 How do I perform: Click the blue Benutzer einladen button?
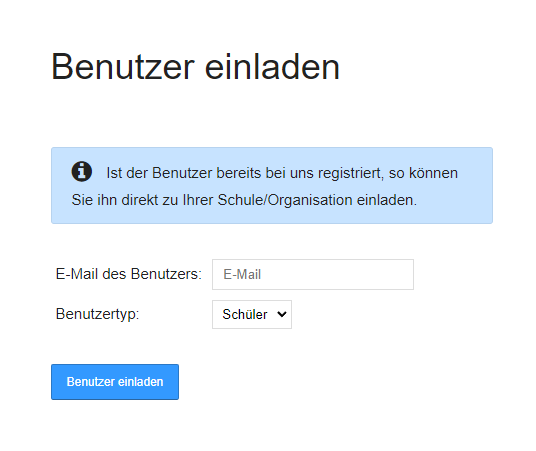115,382
